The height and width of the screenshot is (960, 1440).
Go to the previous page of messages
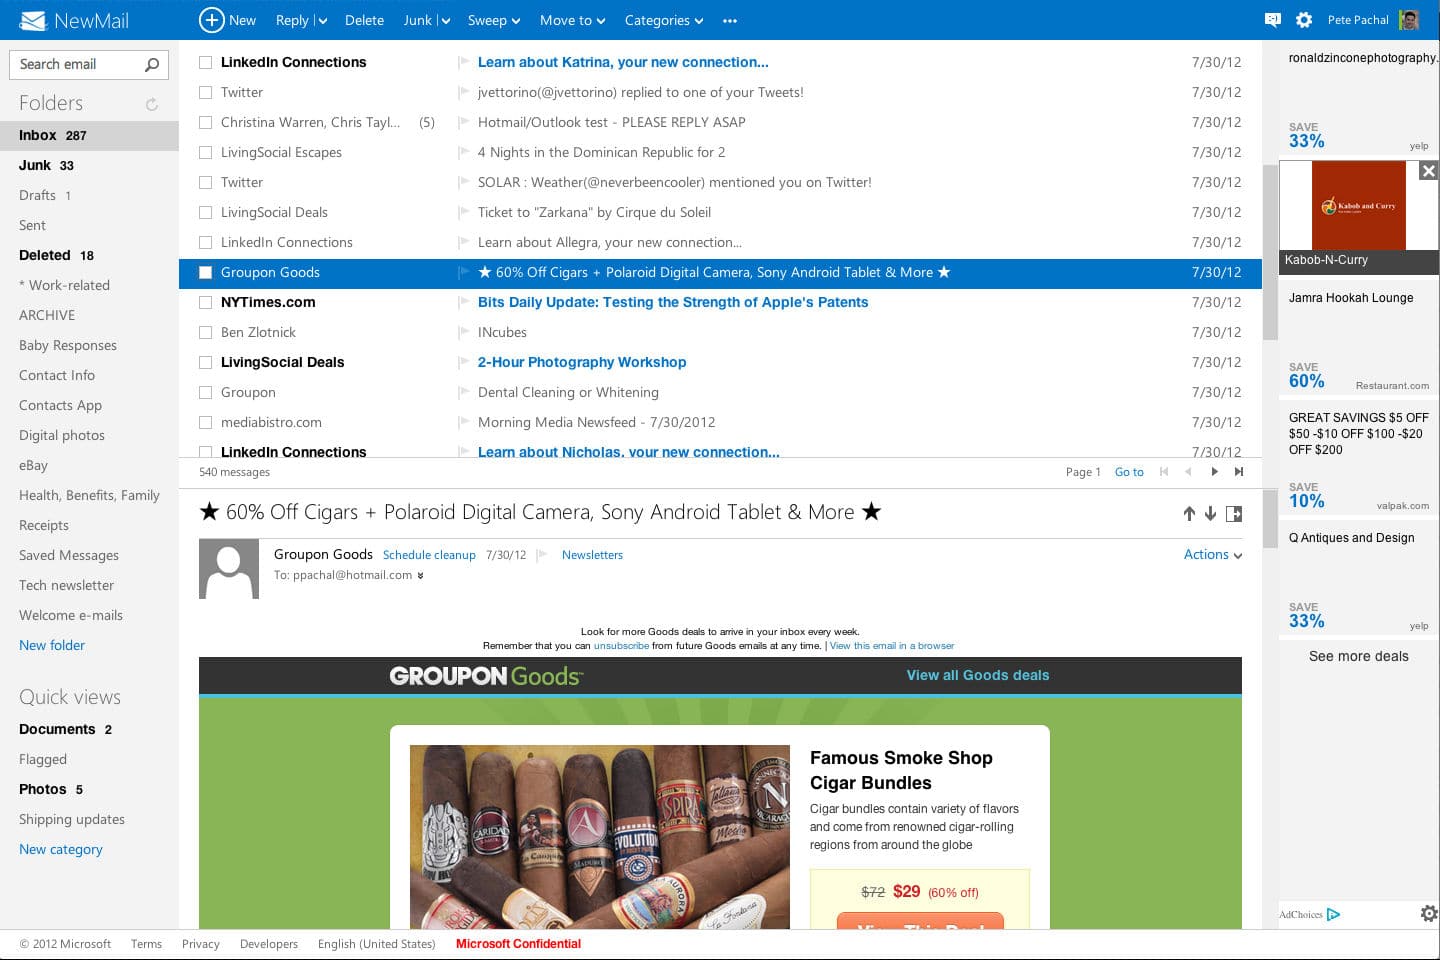click(x=1188, y=472)
